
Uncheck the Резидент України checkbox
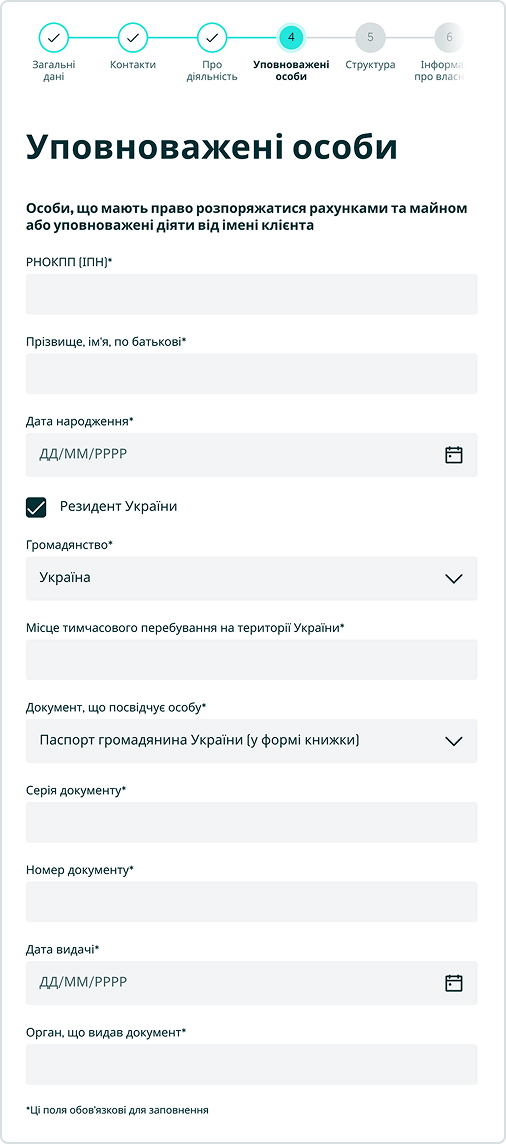click(x=36, y=507)
